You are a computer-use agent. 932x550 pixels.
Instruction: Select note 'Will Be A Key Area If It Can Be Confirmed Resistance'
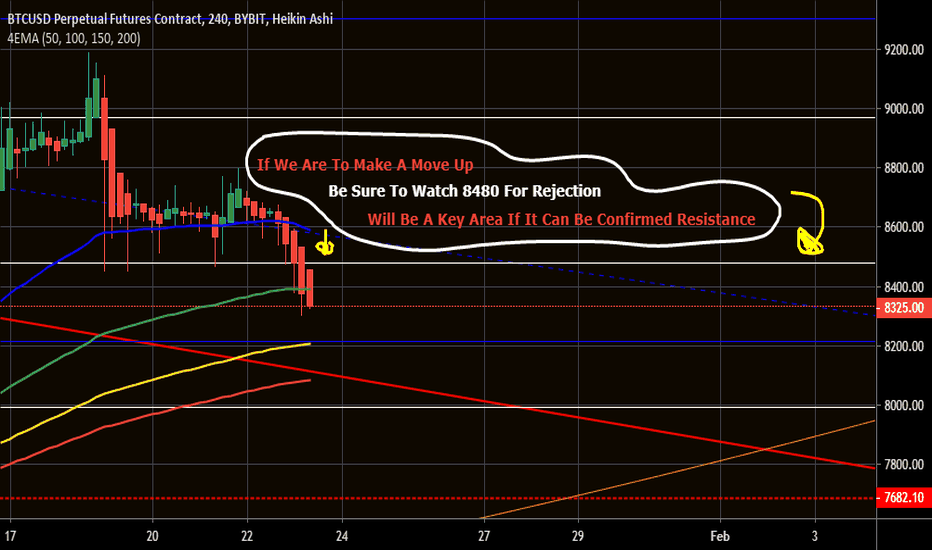(x=561, y=219)
